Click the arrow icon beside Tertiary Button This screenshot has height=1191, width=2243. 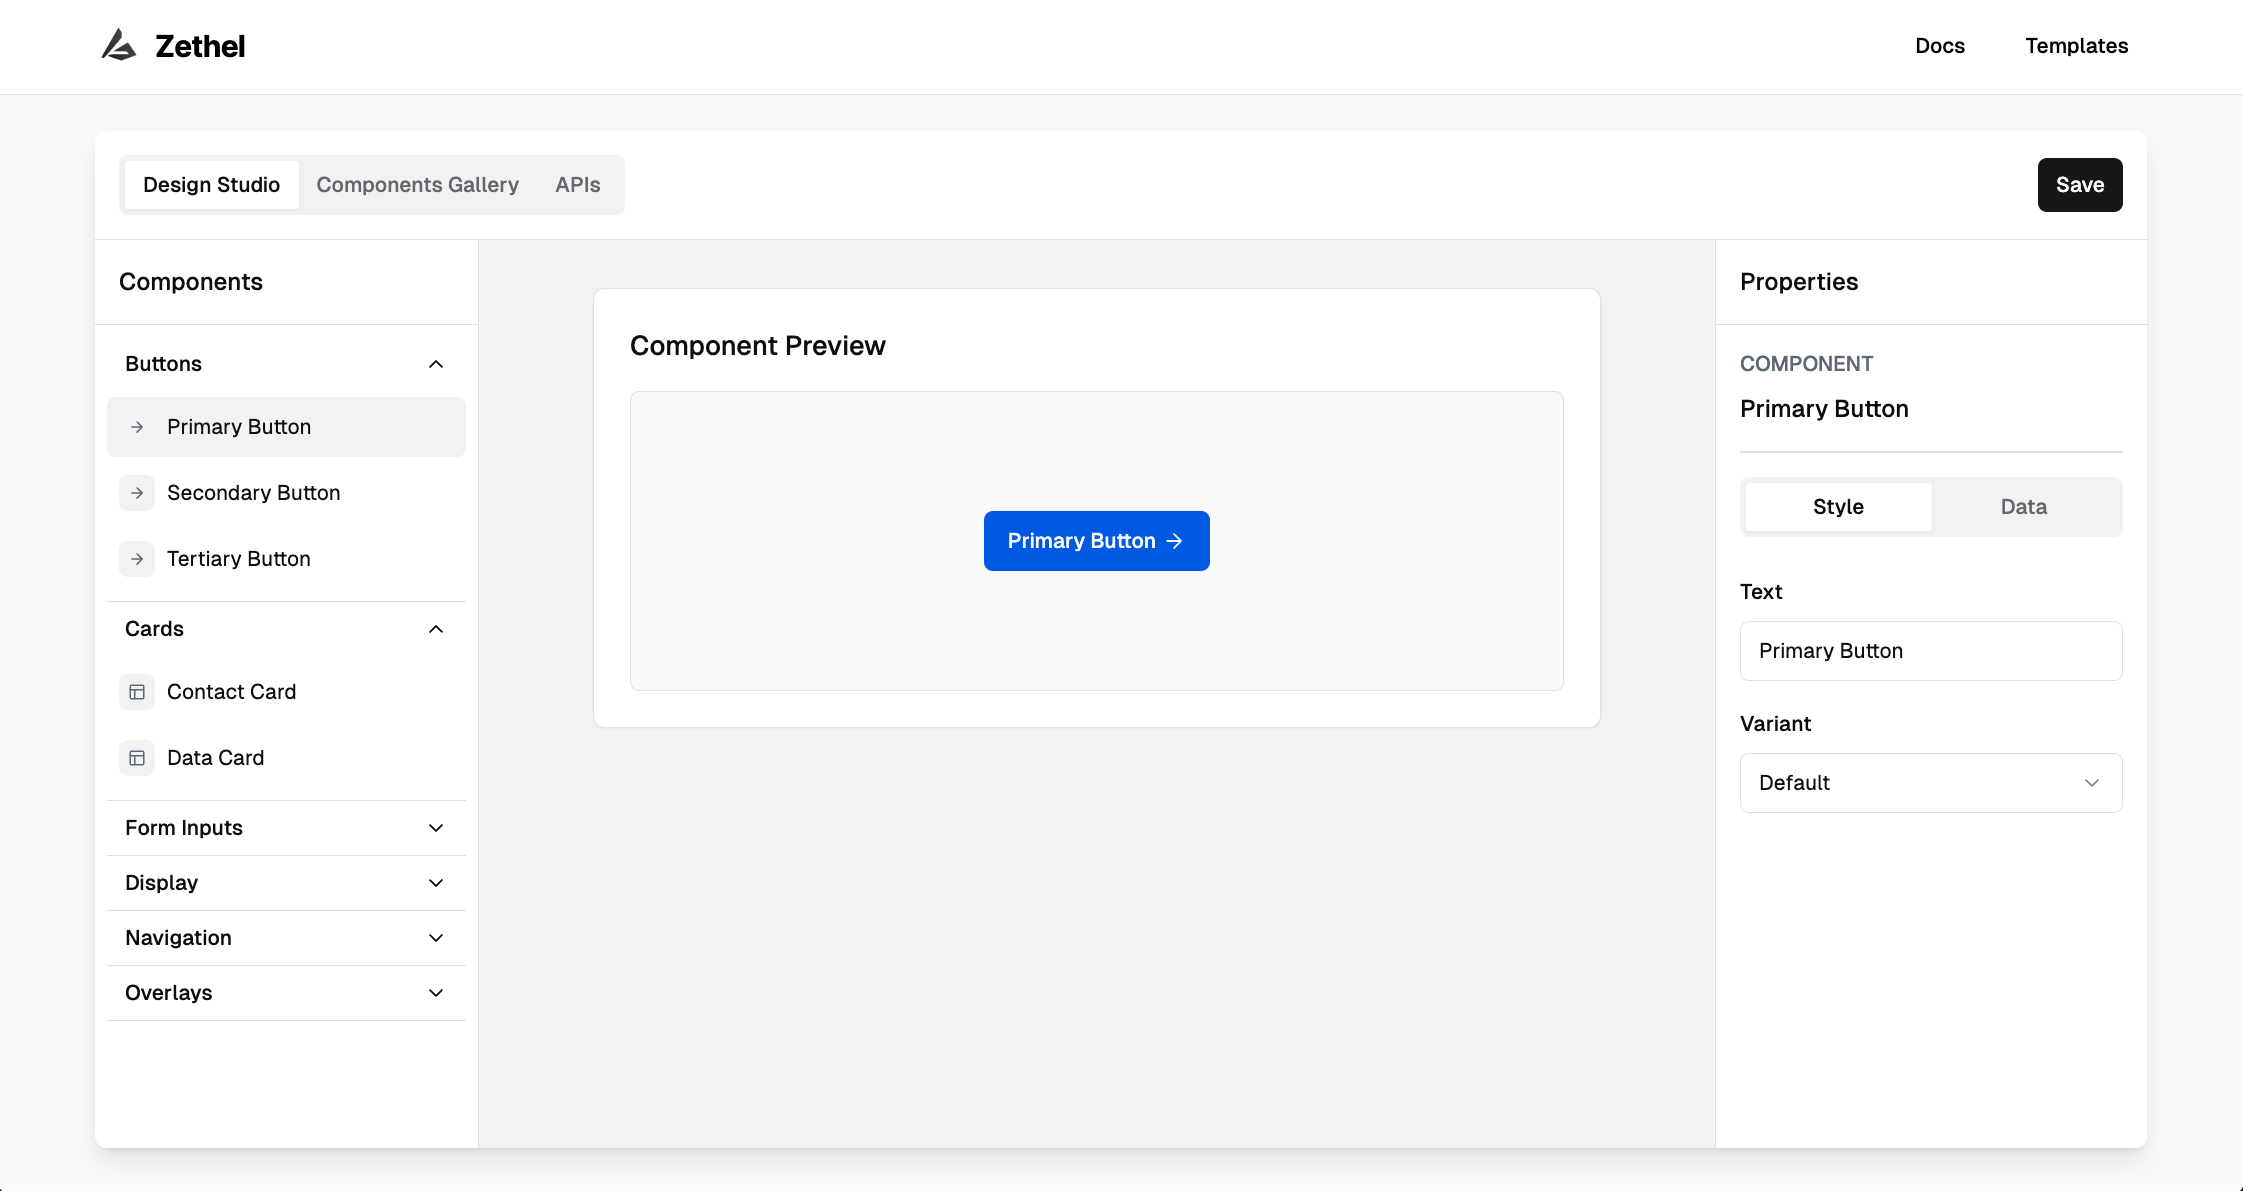(x=137, y=559)
